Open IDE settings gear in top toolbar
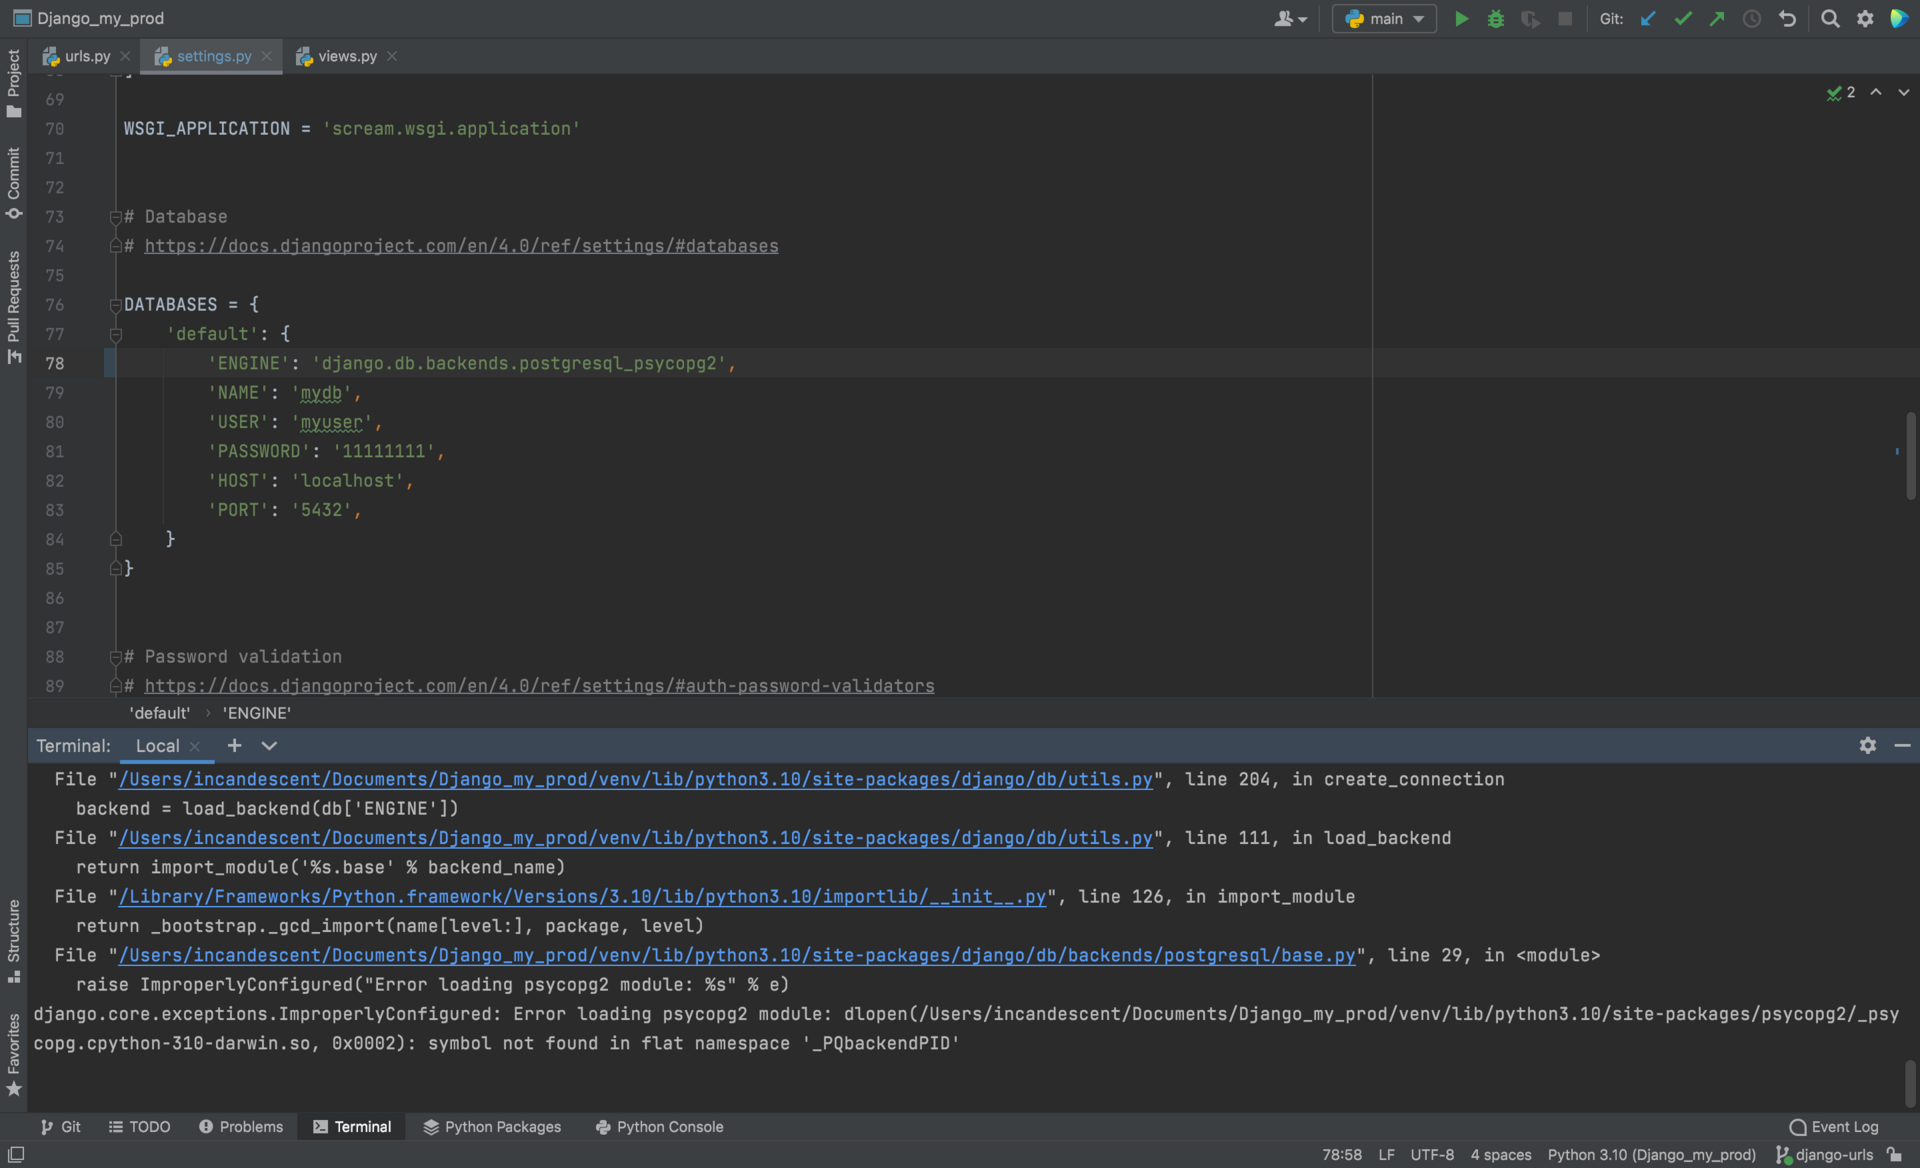Image resolution: width=1920 pixels, height=1168 pixels. point(1865,19)
